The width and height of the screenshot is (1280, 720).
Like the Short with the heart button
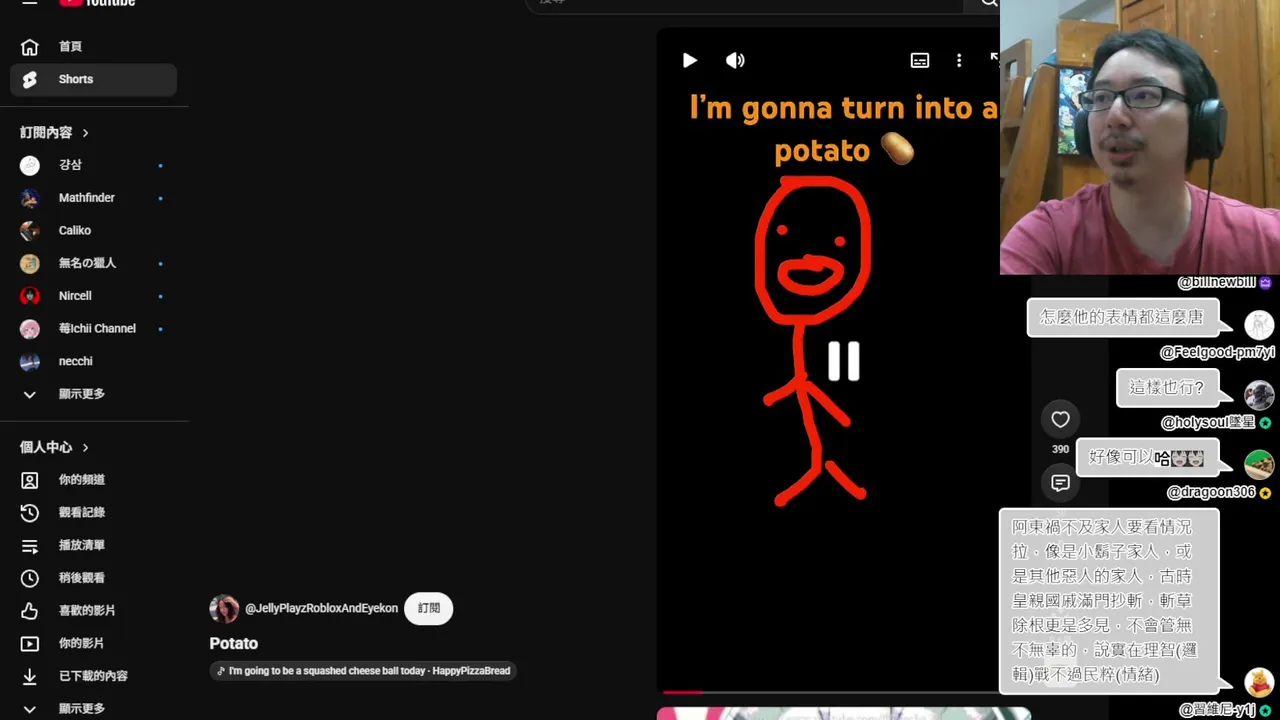click(x=1060, y=420)
